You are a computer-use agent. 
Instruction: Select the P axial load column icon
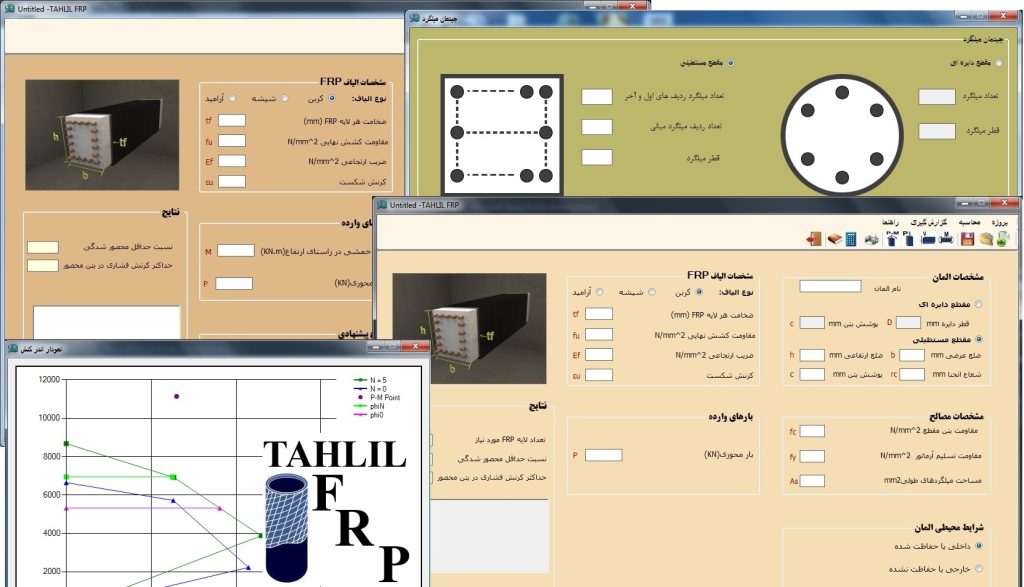click(x=909, y=239)
